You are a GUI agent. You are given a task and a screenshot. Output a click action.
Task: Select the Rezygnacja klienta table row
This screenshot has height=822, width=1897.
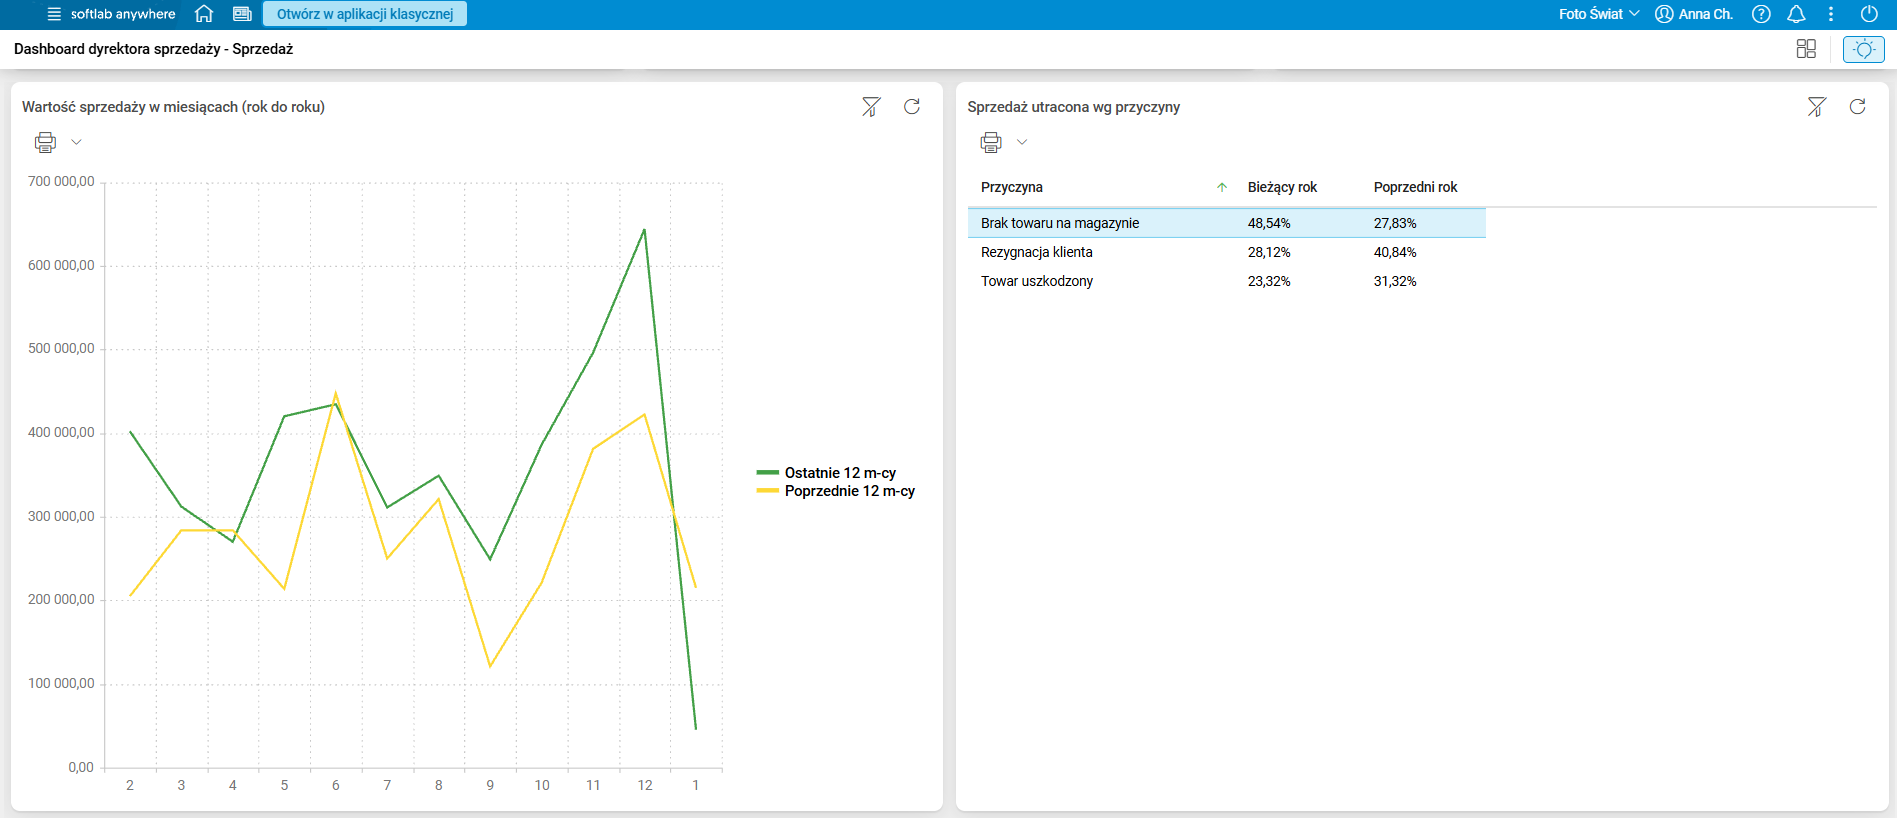point(1227,252)
